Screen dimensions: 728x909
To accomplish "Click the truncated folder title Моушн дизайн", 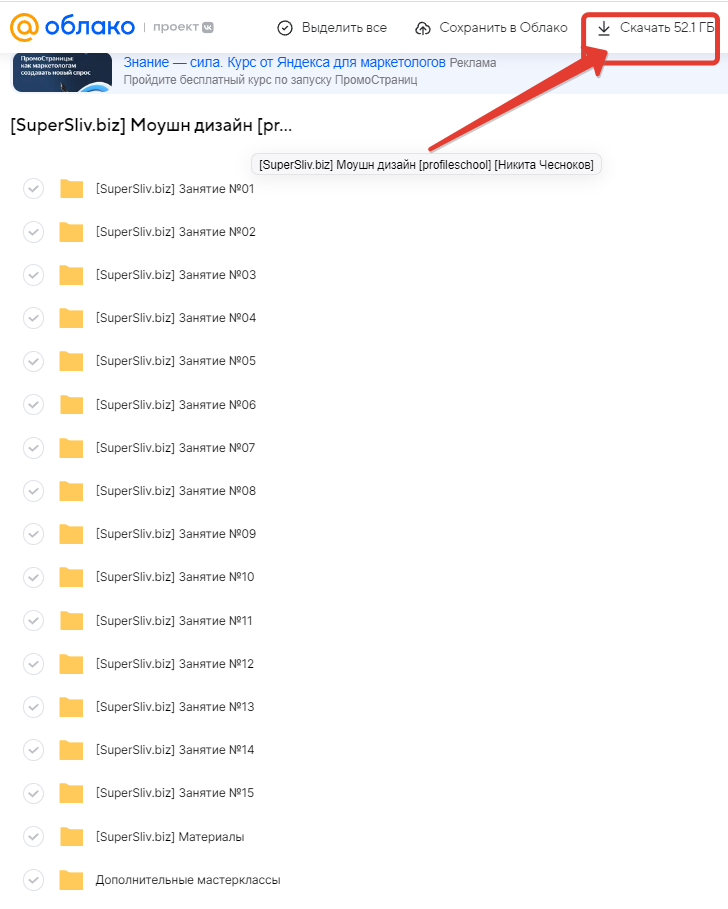I will 151,125.
